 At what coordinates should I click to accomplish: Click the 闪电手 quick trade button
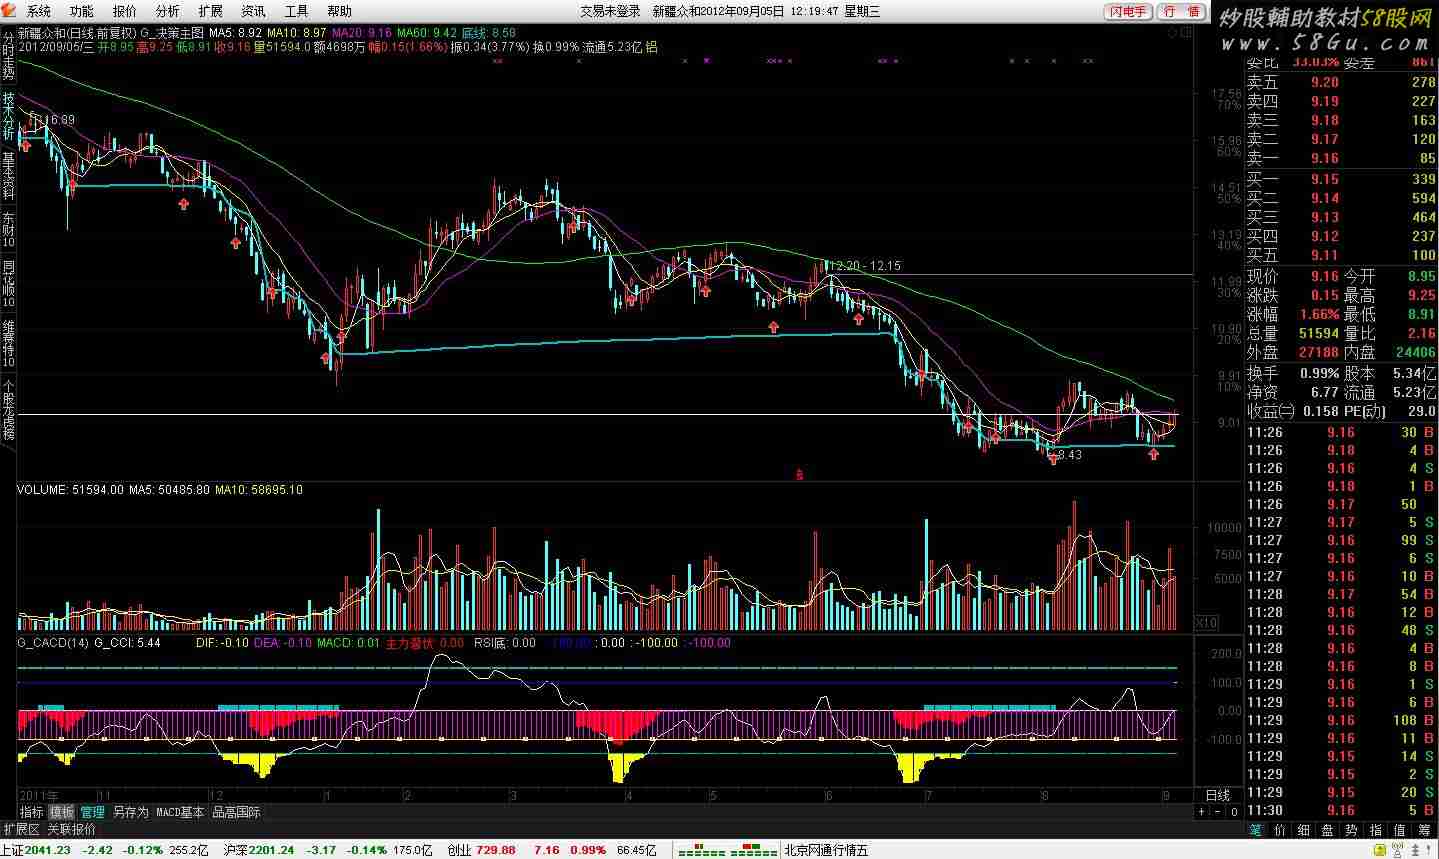point(1129,11)
